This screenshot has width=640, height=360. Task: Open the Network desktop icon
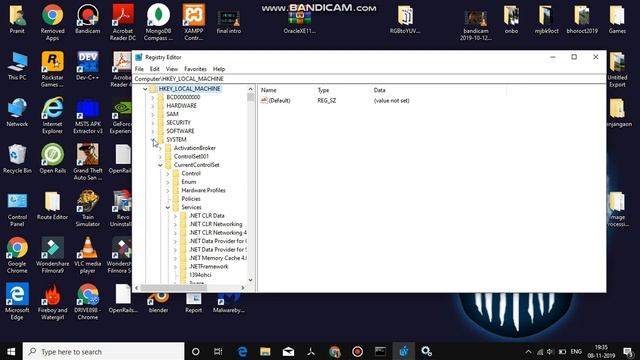pyautogui.click(x=17, y=113)
